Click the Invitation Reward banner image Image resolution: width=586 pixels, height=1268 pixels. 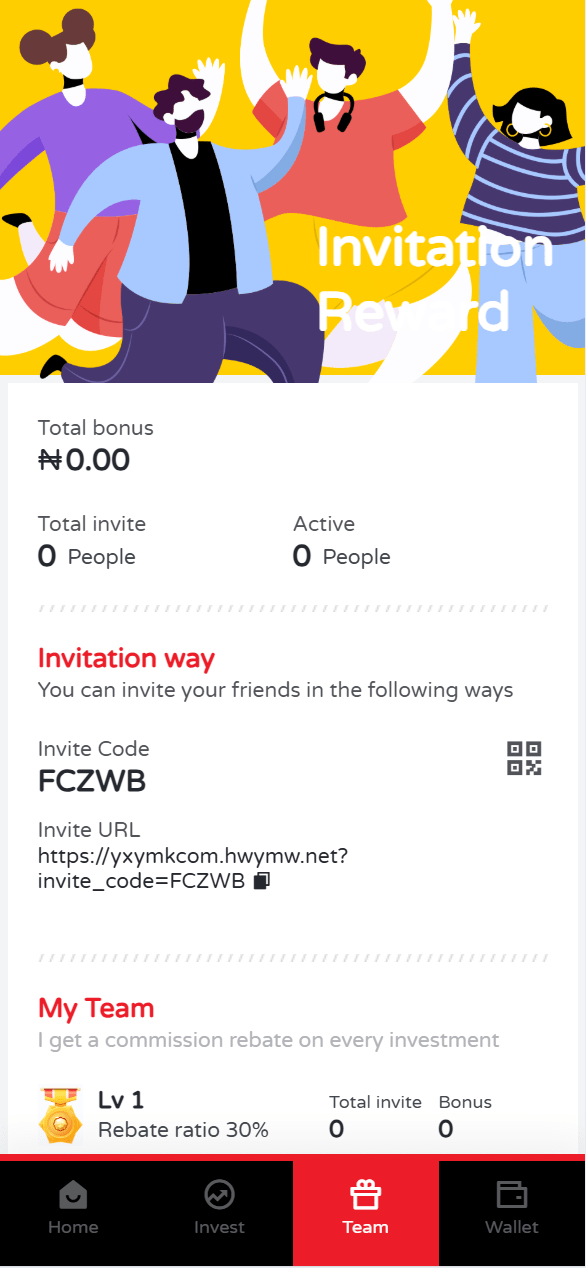coord(293,191)
